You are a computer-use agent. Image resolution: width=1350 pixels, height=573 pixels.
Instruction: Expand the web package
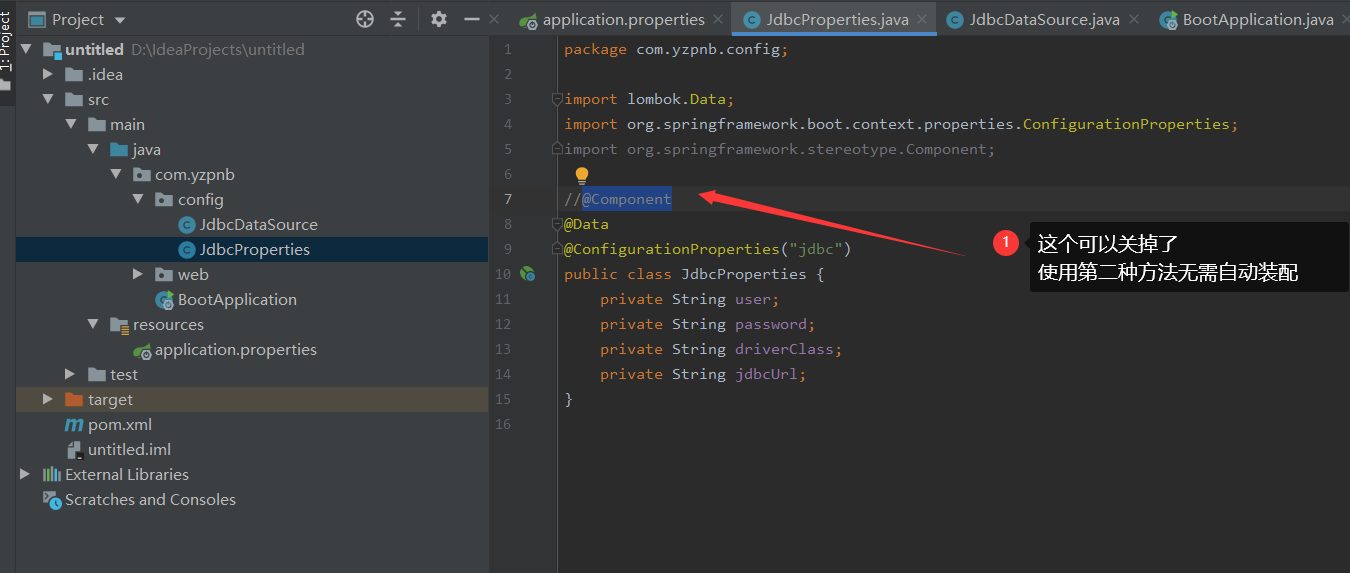139,274
